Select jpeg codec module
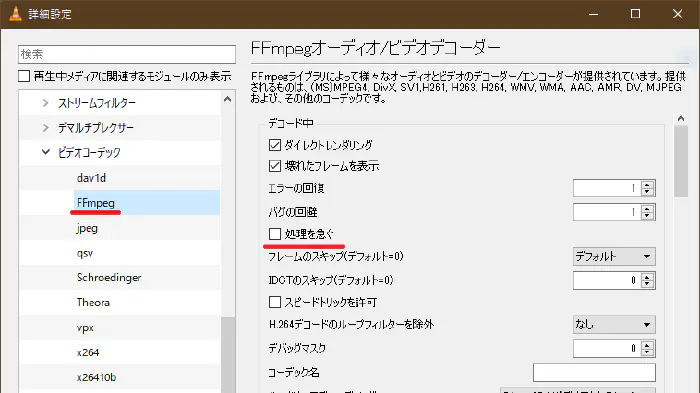Viewport: 700px width, 393px height. [x=87, y=228]
